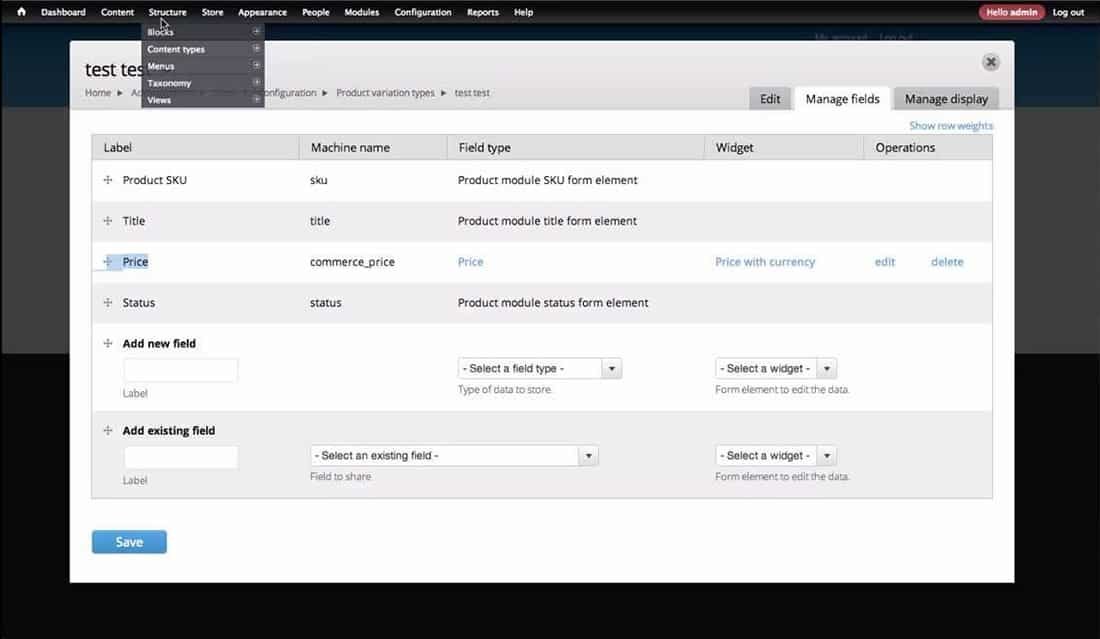Select Views from the Structure menu
Screen dimensions: 1100x639
[158, 99]
